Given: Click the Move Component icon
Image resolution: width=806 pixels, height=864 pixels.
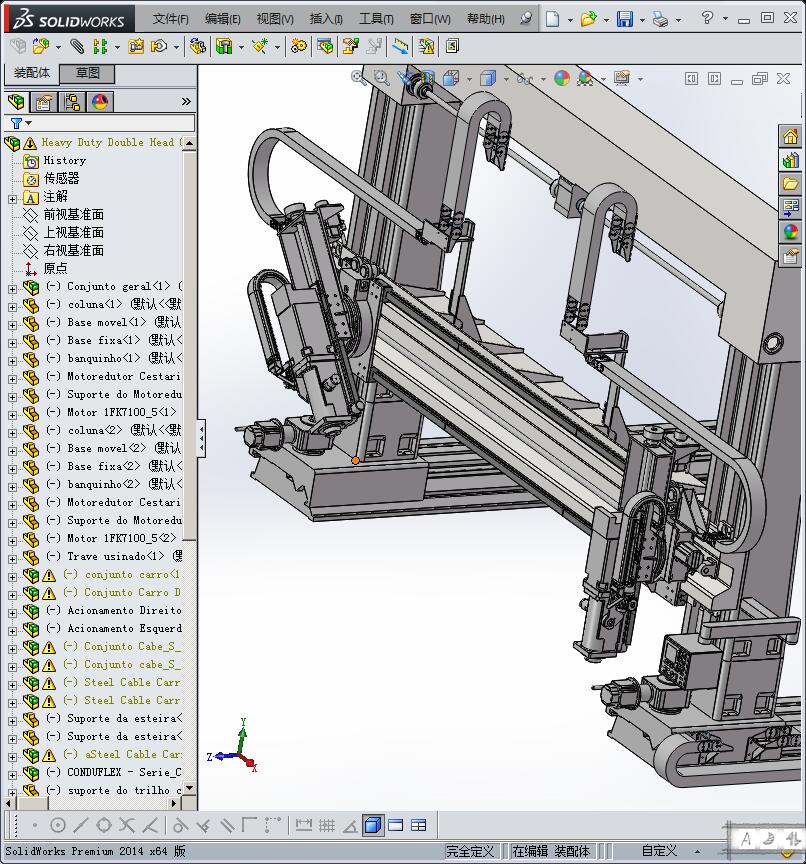Looking at the screenshot, I should (x=159, y=46).
